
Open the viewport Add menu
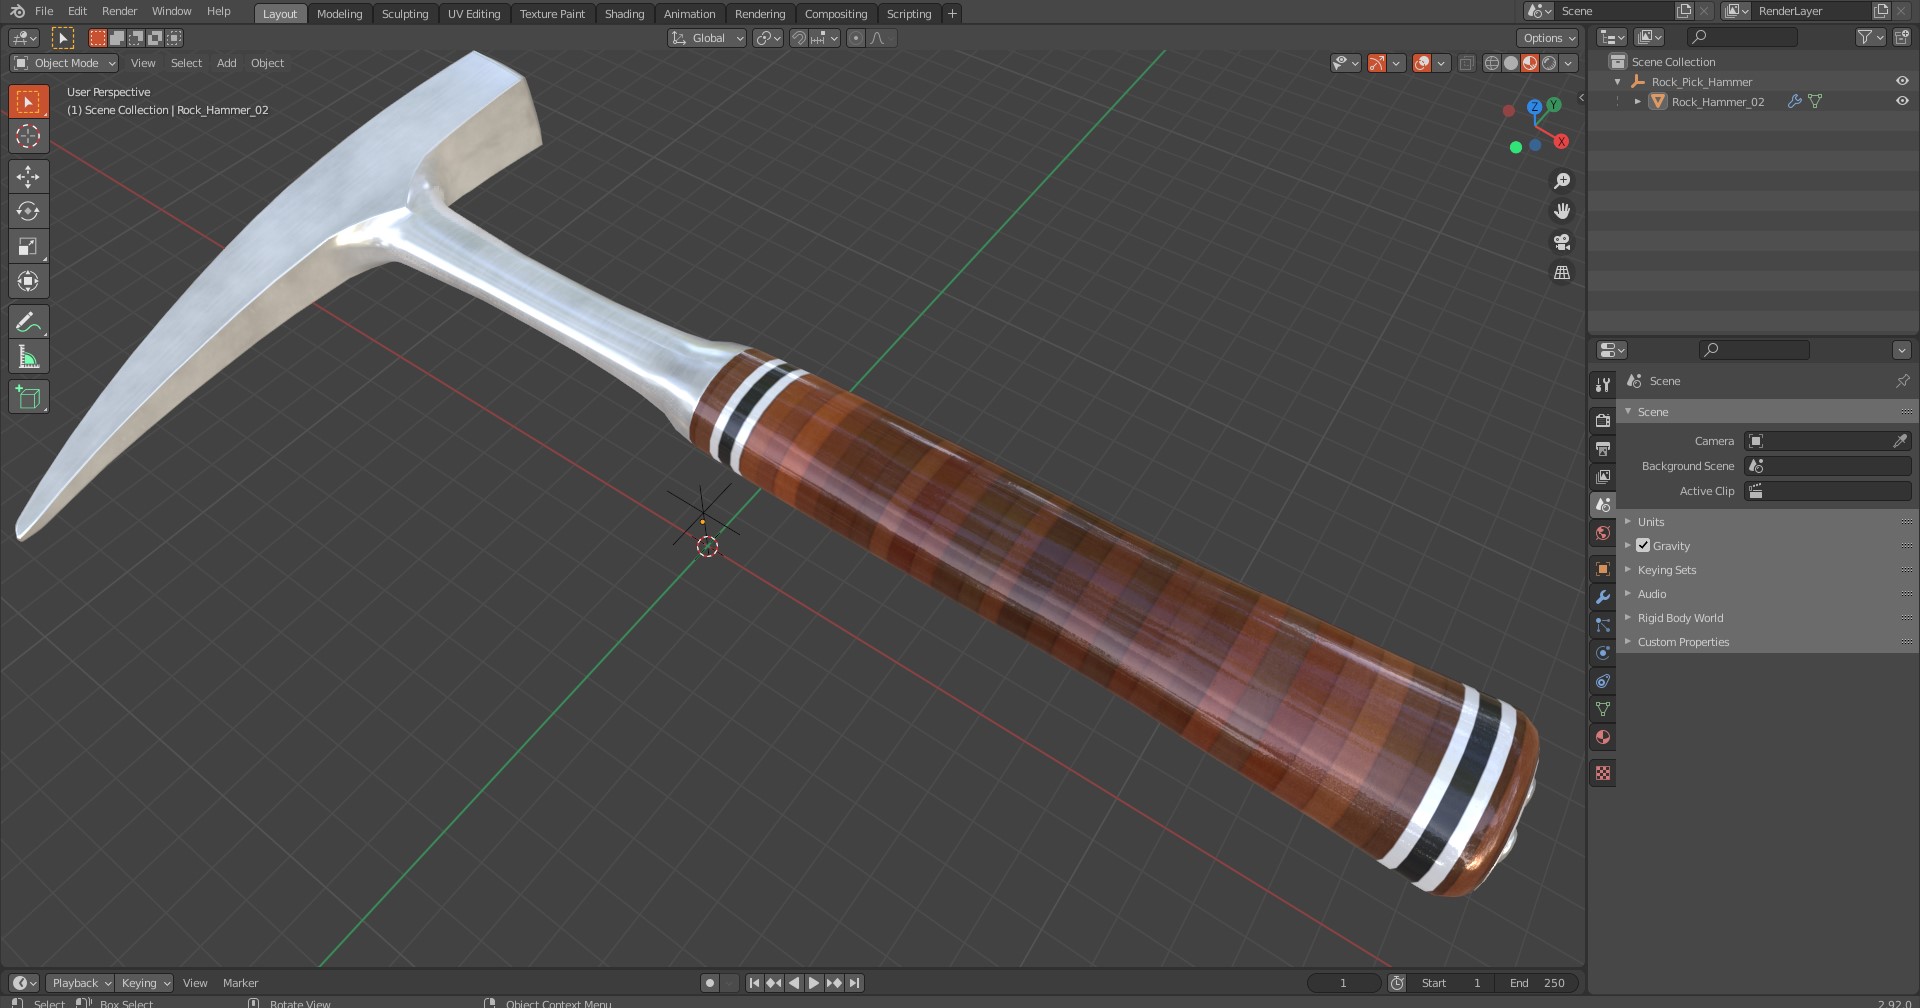[x=227, y=63]
